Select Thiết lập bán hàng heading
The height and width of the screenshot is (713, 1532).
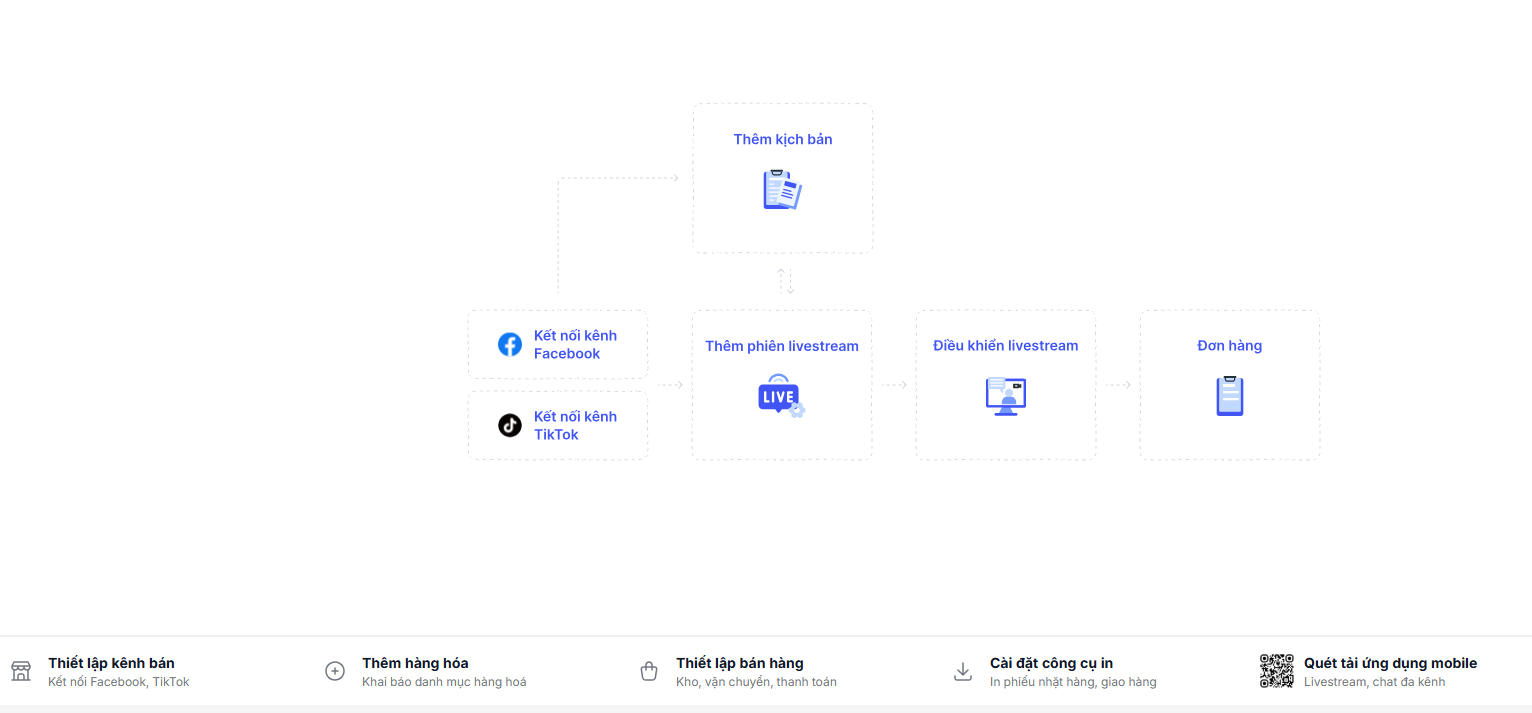click(x=740, y=663)
